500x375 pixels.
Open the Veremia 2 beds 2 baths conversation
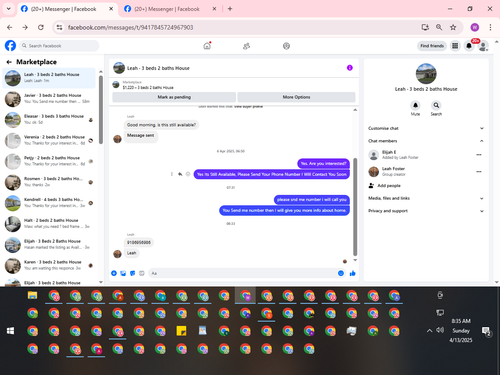point(49,140)
